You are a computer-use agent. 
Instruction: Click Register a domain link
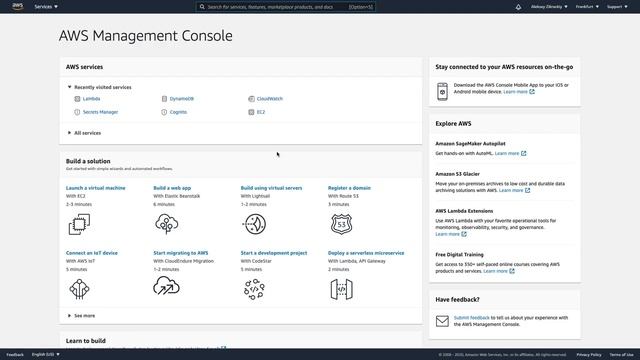click(x=349, y=188)
